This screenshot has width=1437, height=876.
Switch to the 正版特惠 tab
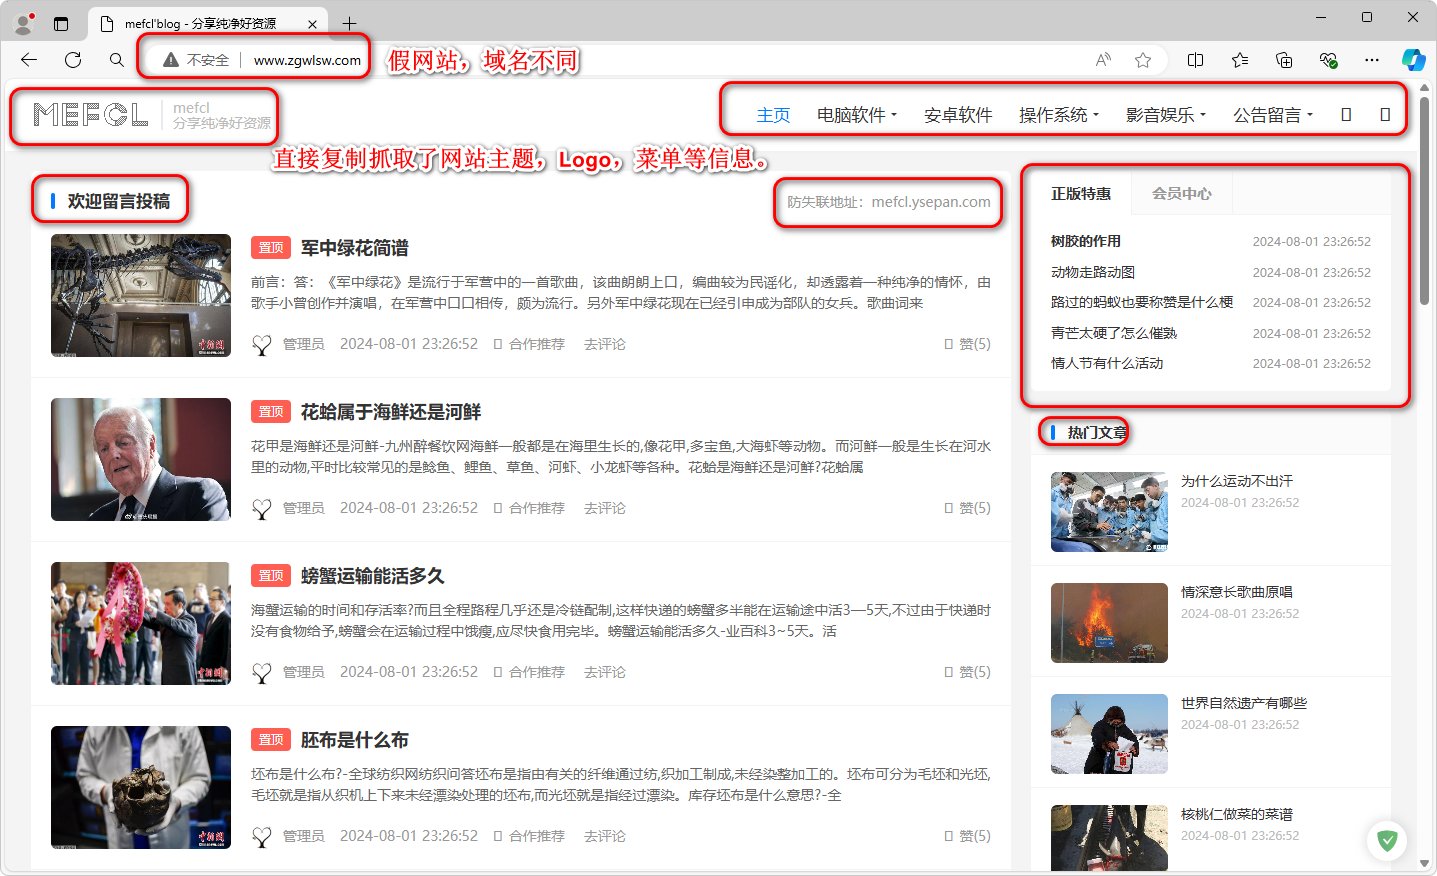click(1081, 194)
